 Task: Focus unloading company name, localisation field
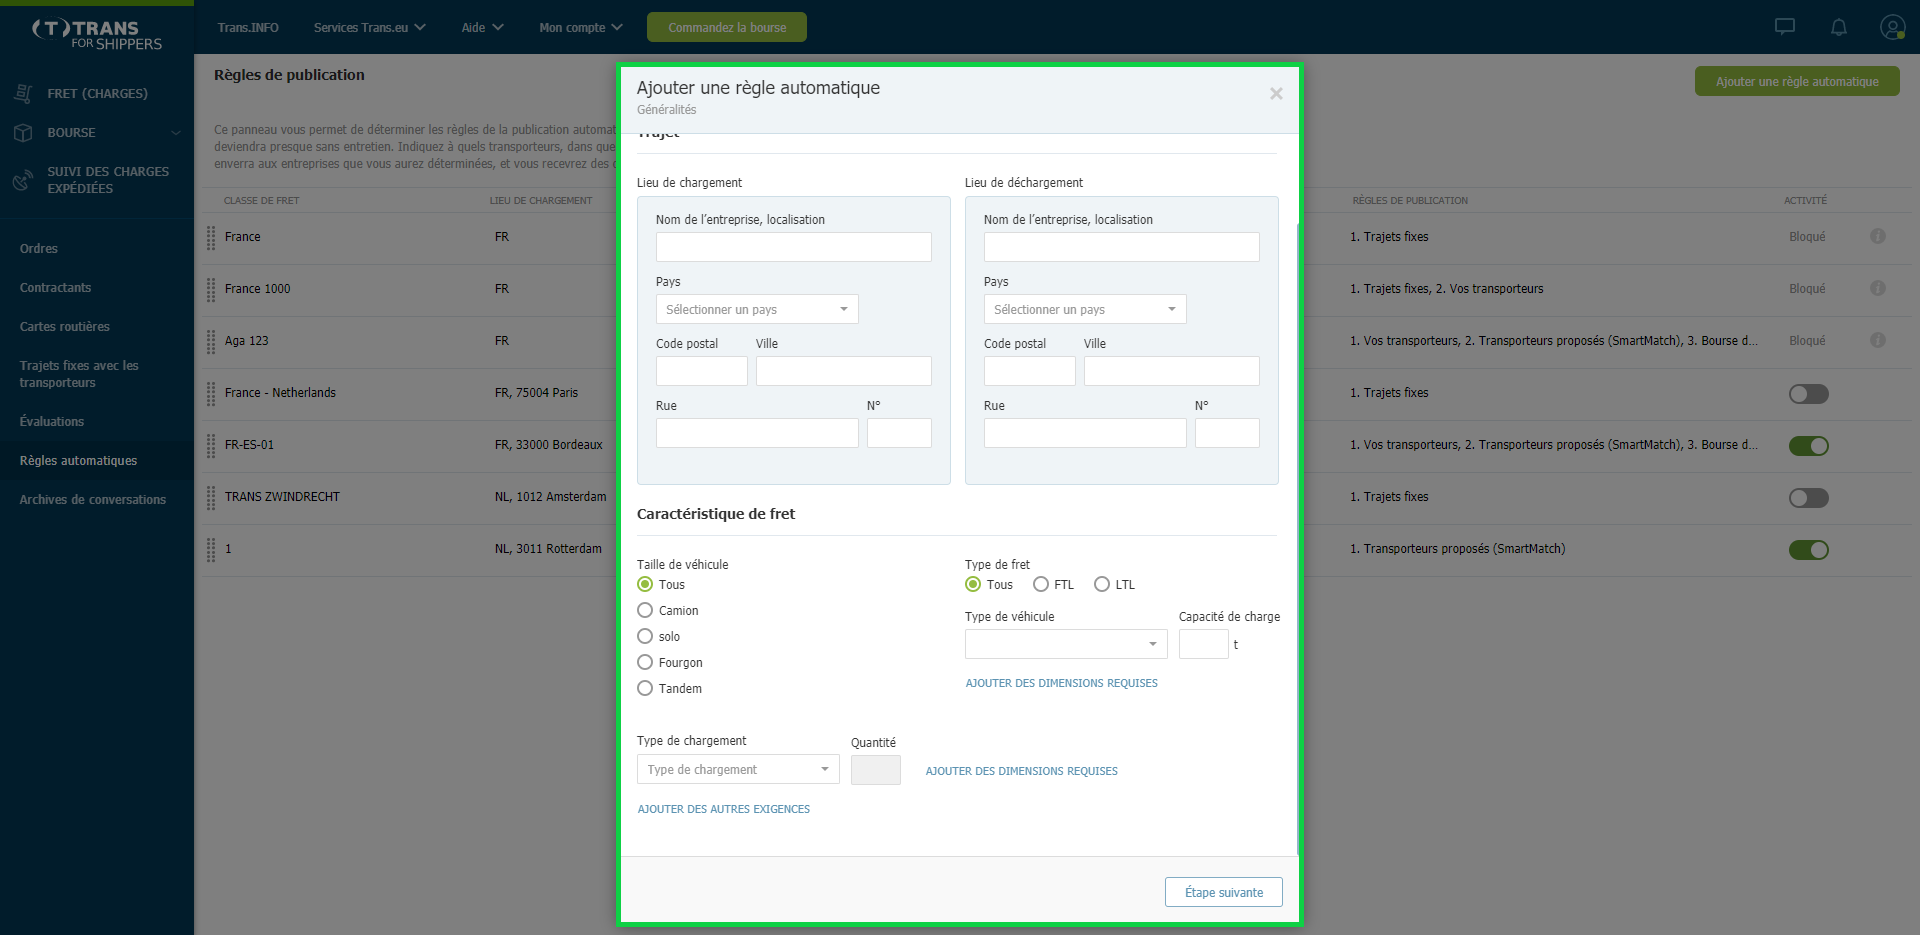click(1122, 247)
